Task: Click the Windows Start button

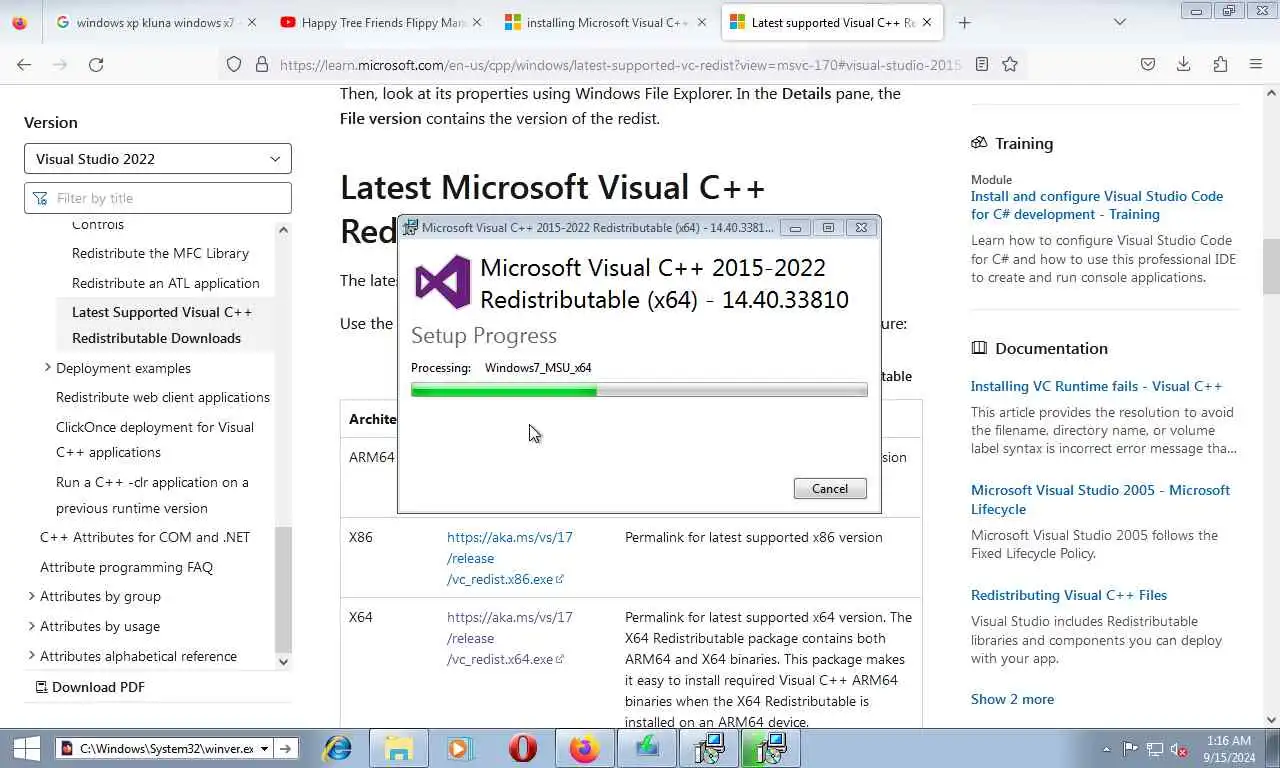Action: coord(26,748)
